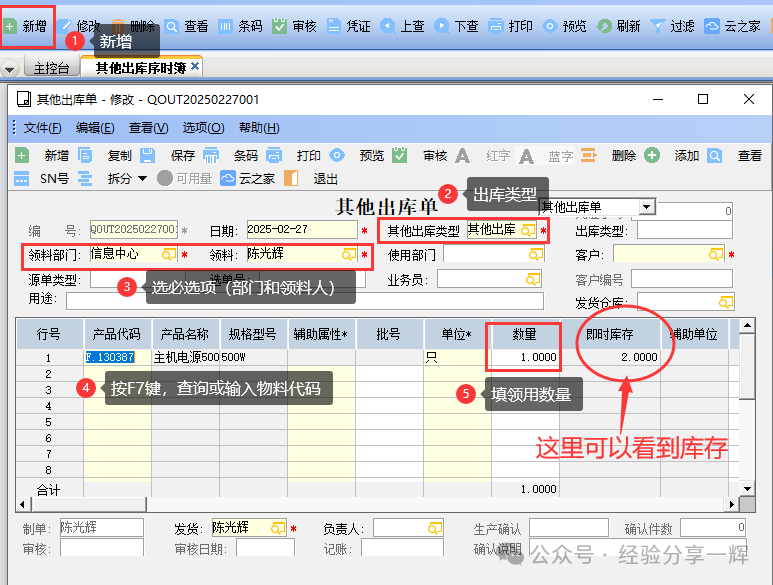Click the 新增 button in main toolbar
This screenshot has width=773, height=585.
click(x=26, y=26)
